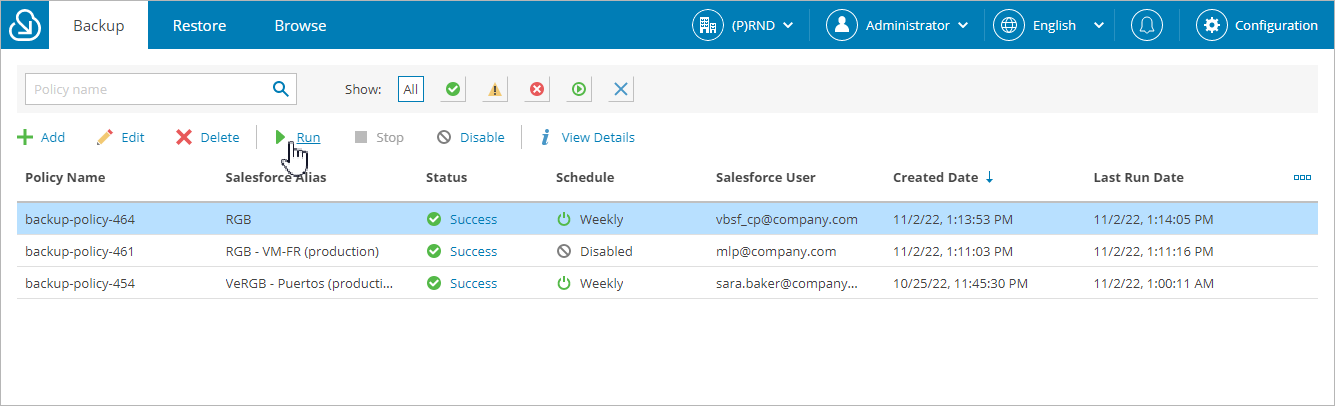This screenshot has width=1335, height=406.
Task: Open the Administrator user dropdown
Action: [x=897, y=25]
